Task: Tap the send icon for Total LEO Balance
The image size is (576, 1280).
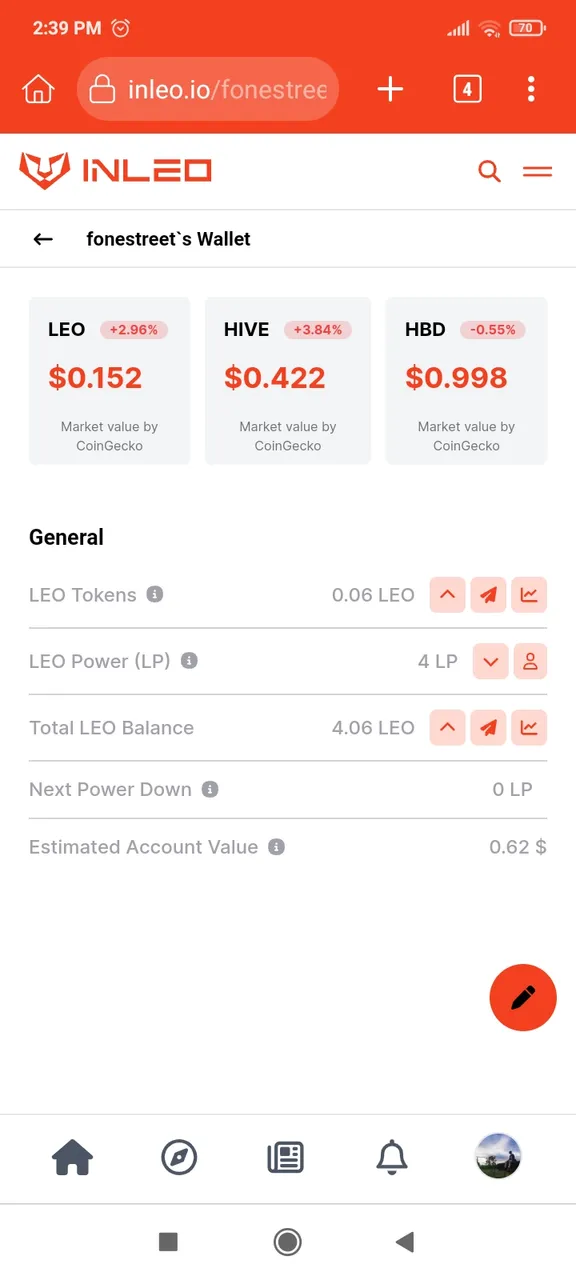Action: (x=488, y=728)
